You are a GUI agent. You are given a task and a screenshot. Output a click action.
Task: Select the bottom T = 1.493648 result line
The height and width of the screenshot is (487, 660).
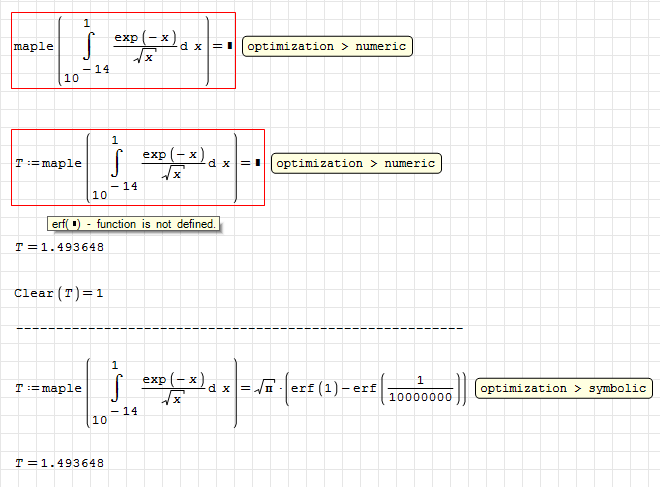[x=60, y=462]
